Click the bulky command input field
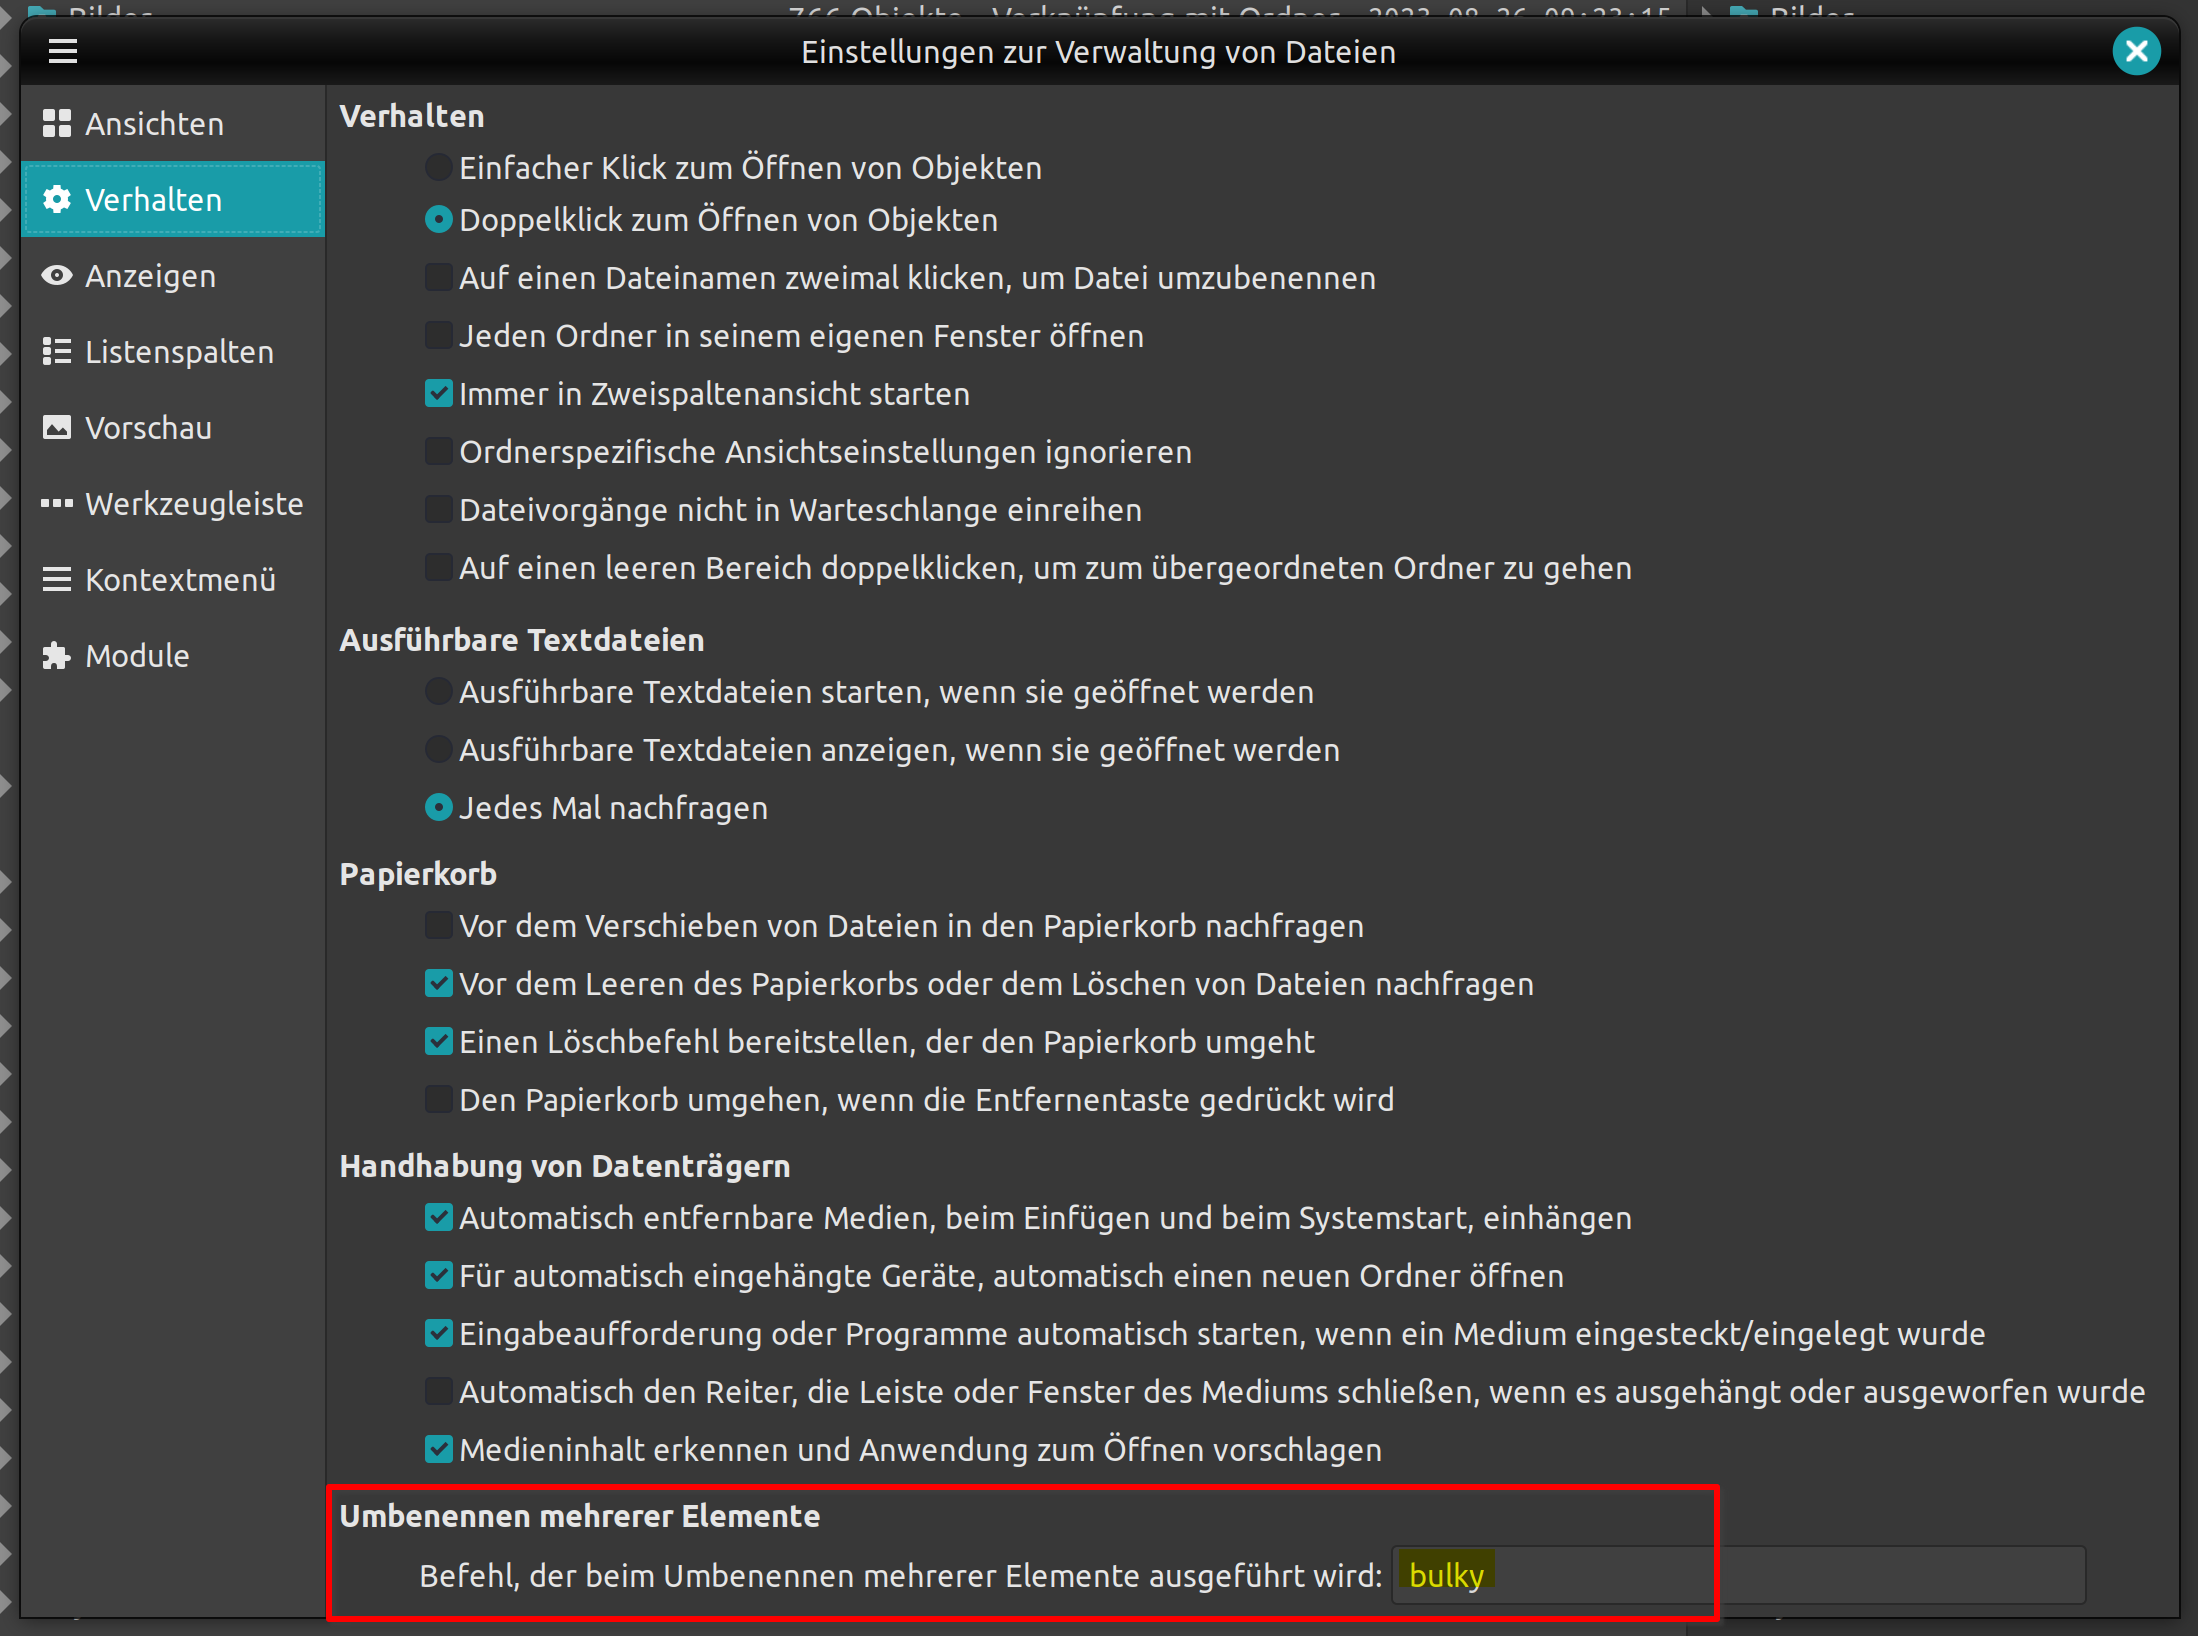 pos(1736,1574)
